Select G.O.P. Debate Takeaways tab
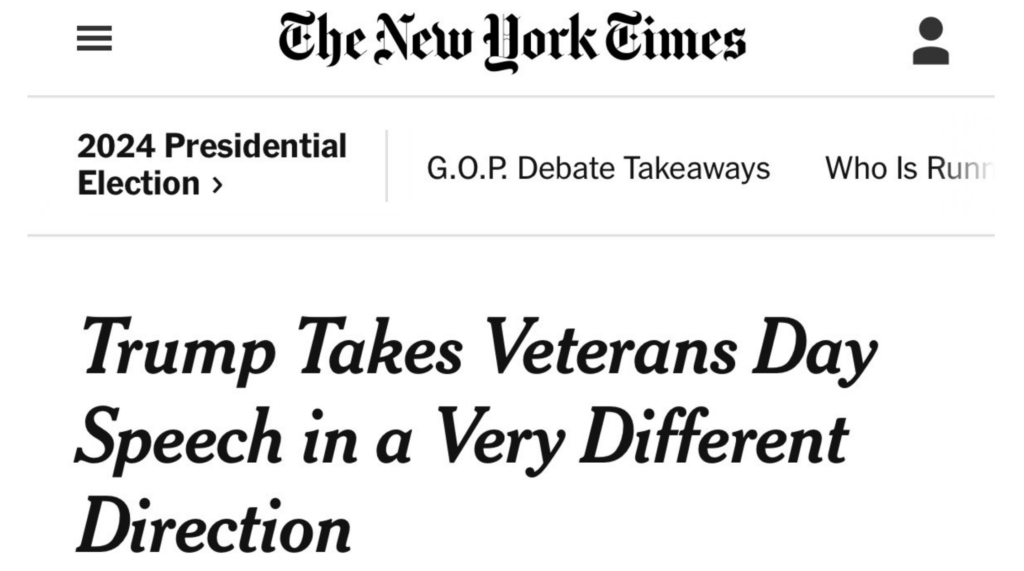This screenshot has height=571, width=1024. click(x=598, y=168)
